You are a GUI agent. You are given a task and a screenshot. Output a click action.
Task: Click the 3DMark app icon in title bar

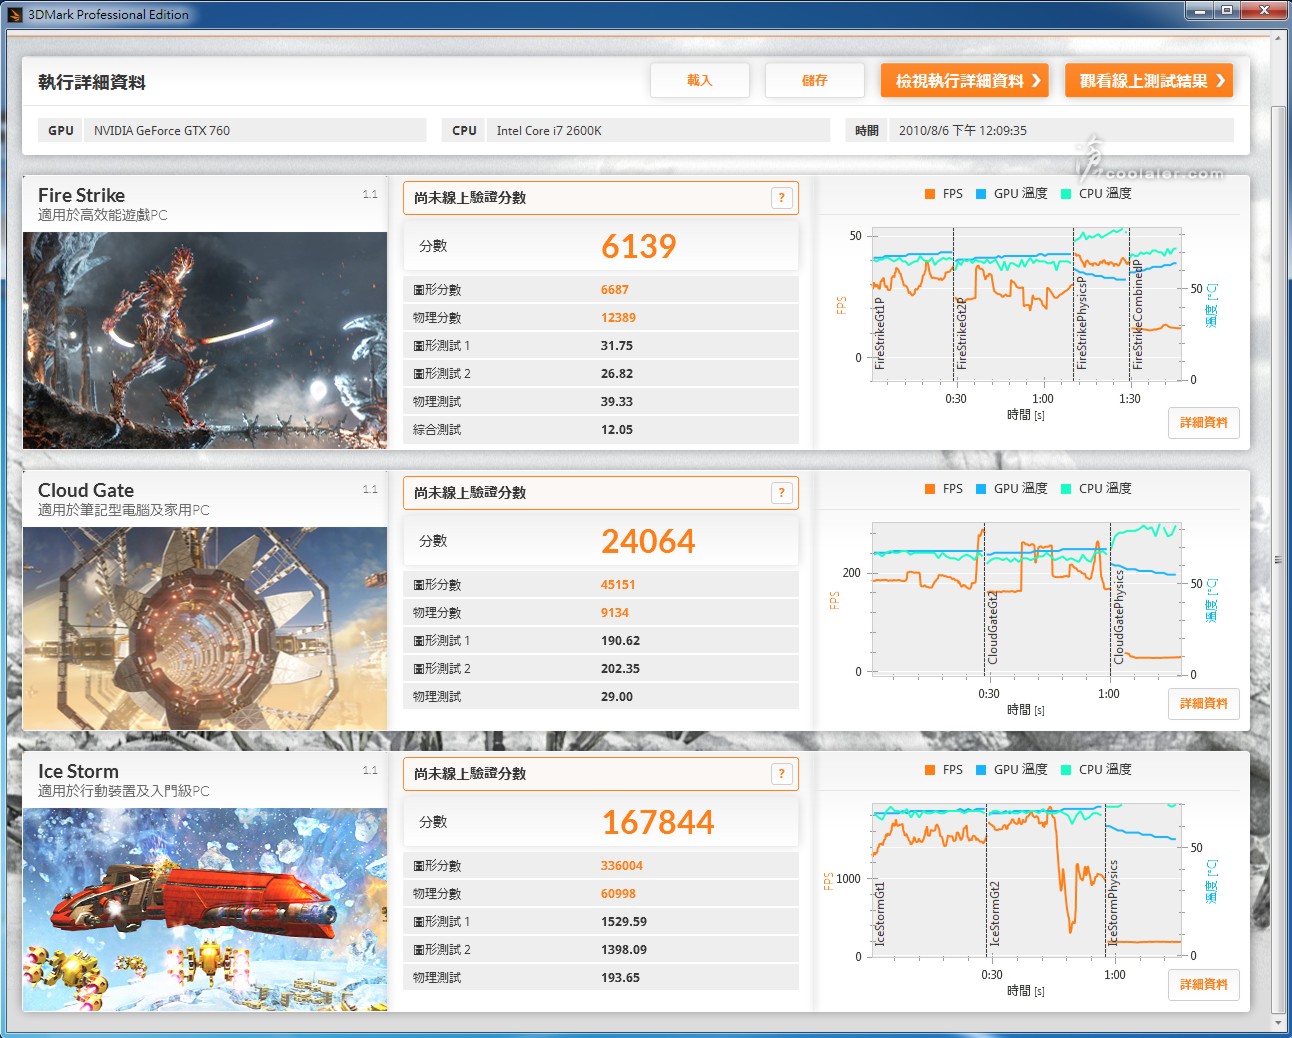tap(14, 14)
